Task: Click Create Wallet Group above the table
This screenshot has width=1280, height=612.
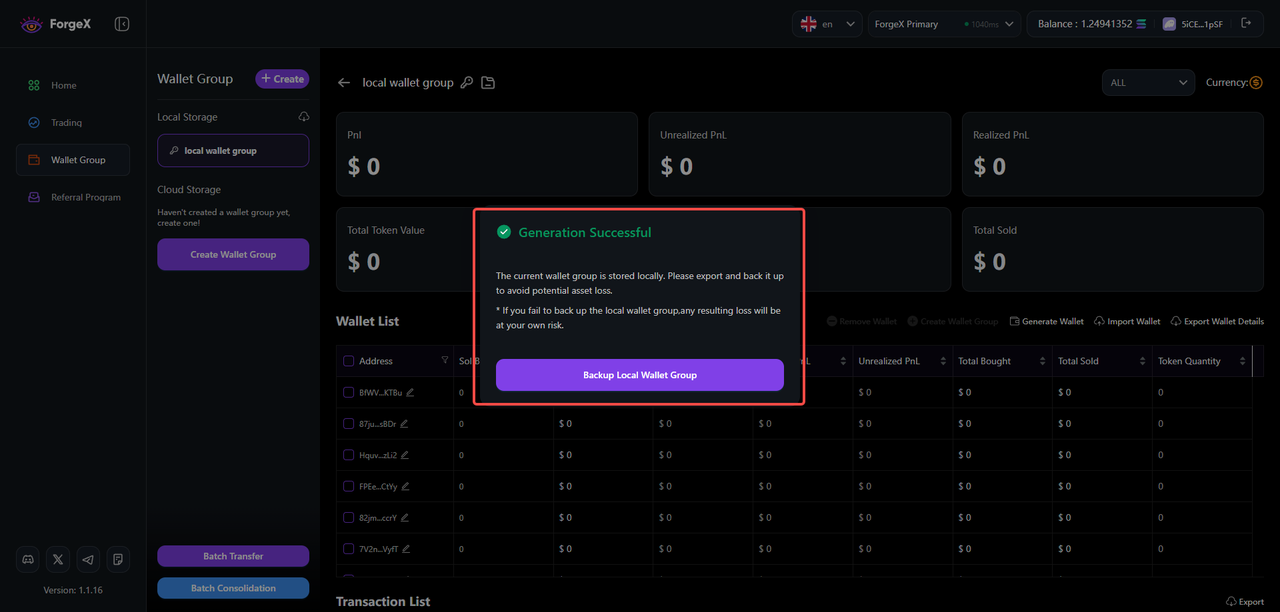Action: 953,322
